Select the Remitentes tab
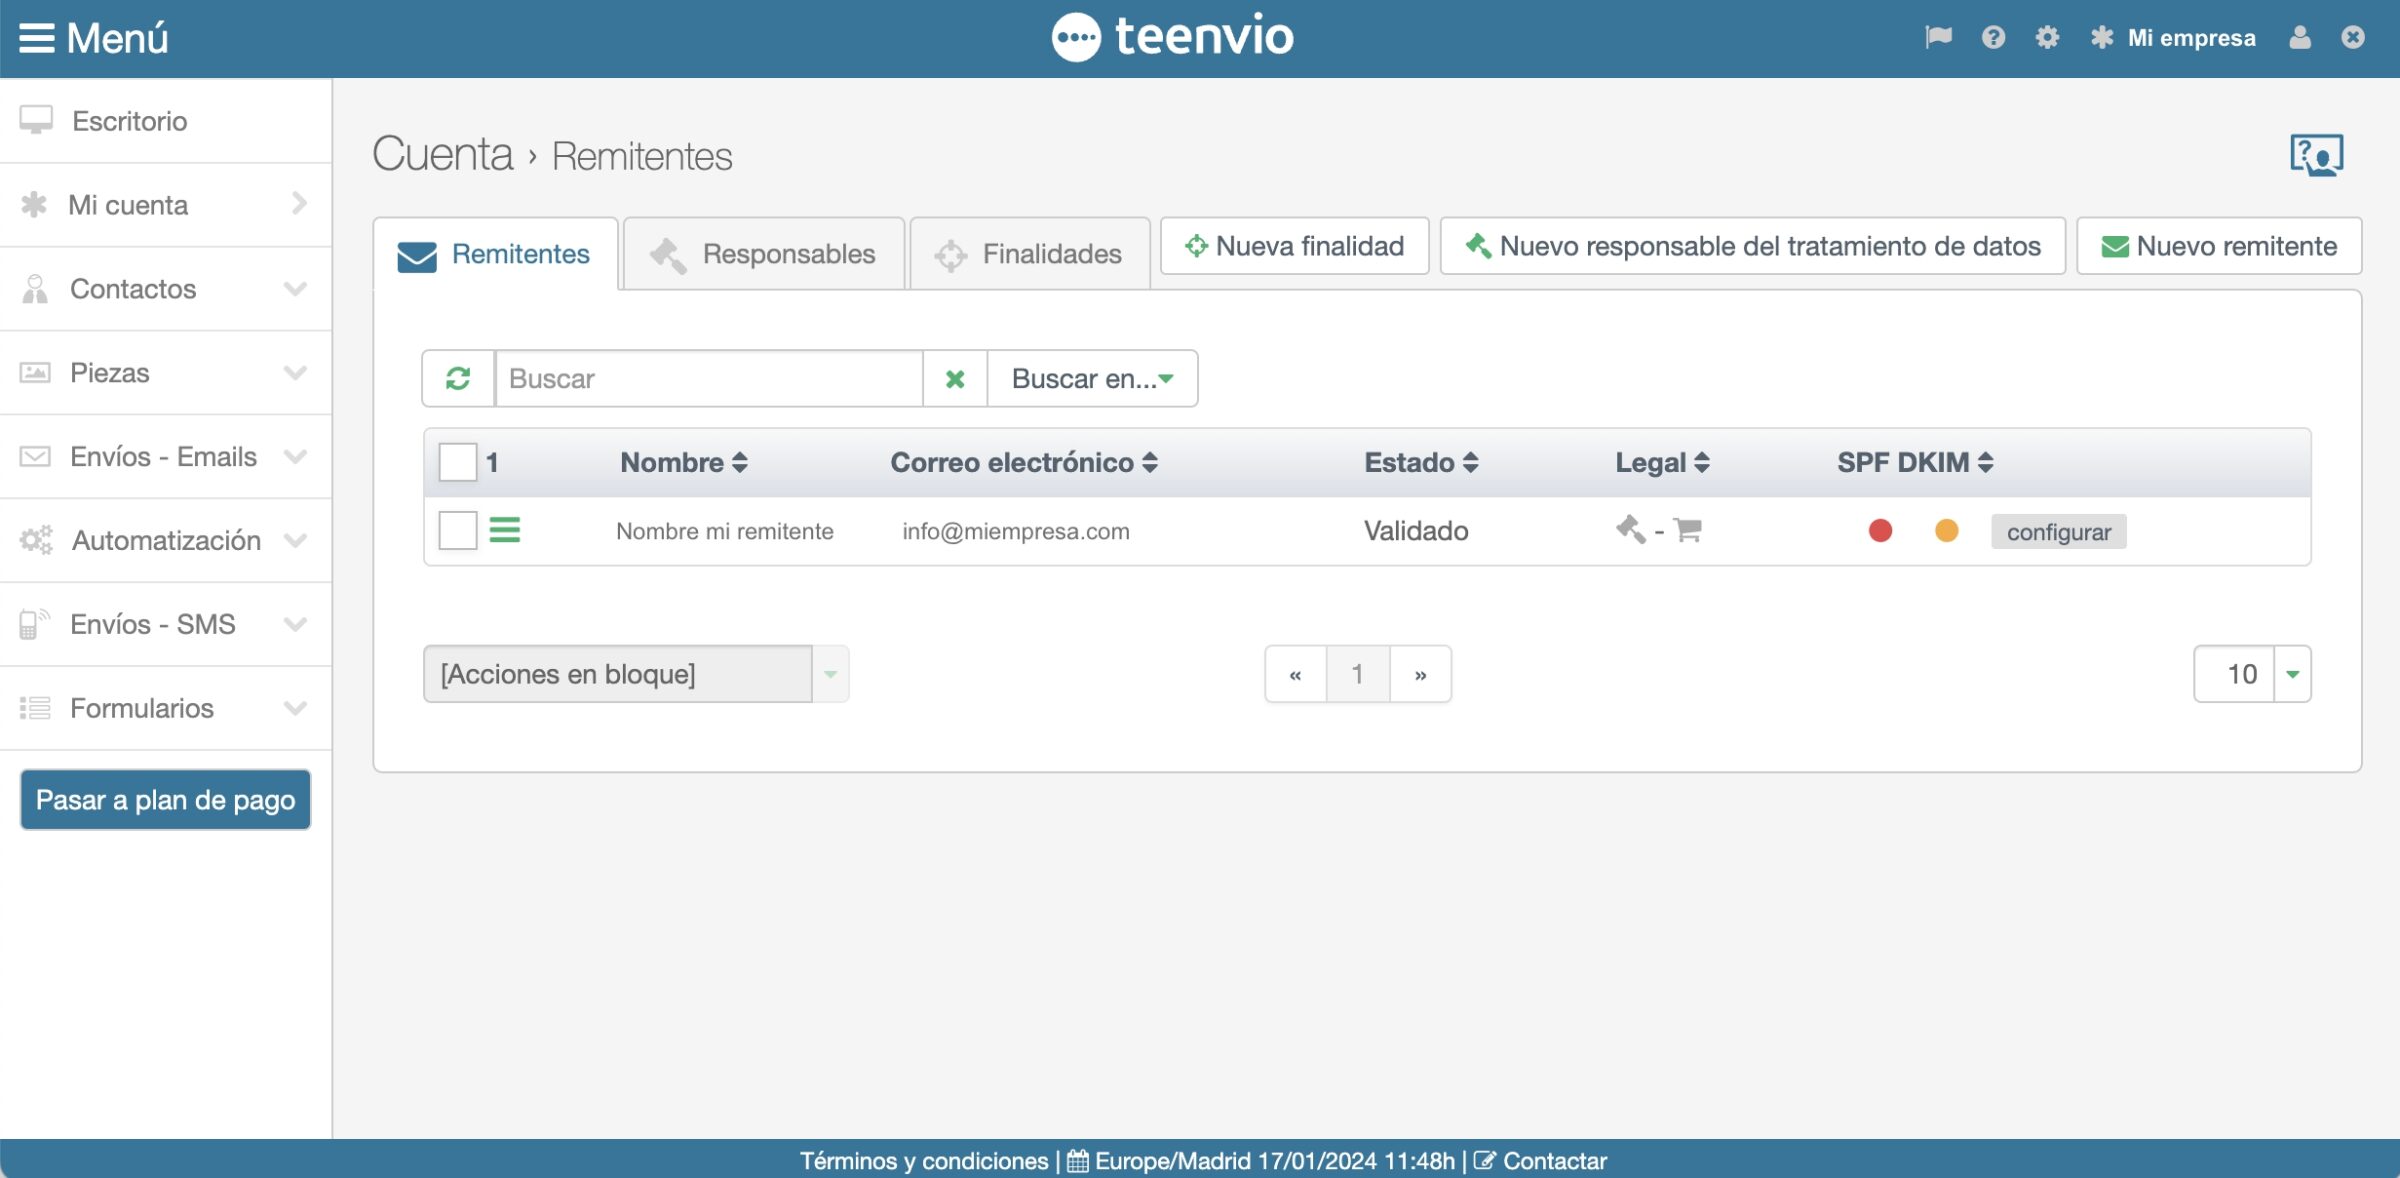 click(x=496, y=254)
